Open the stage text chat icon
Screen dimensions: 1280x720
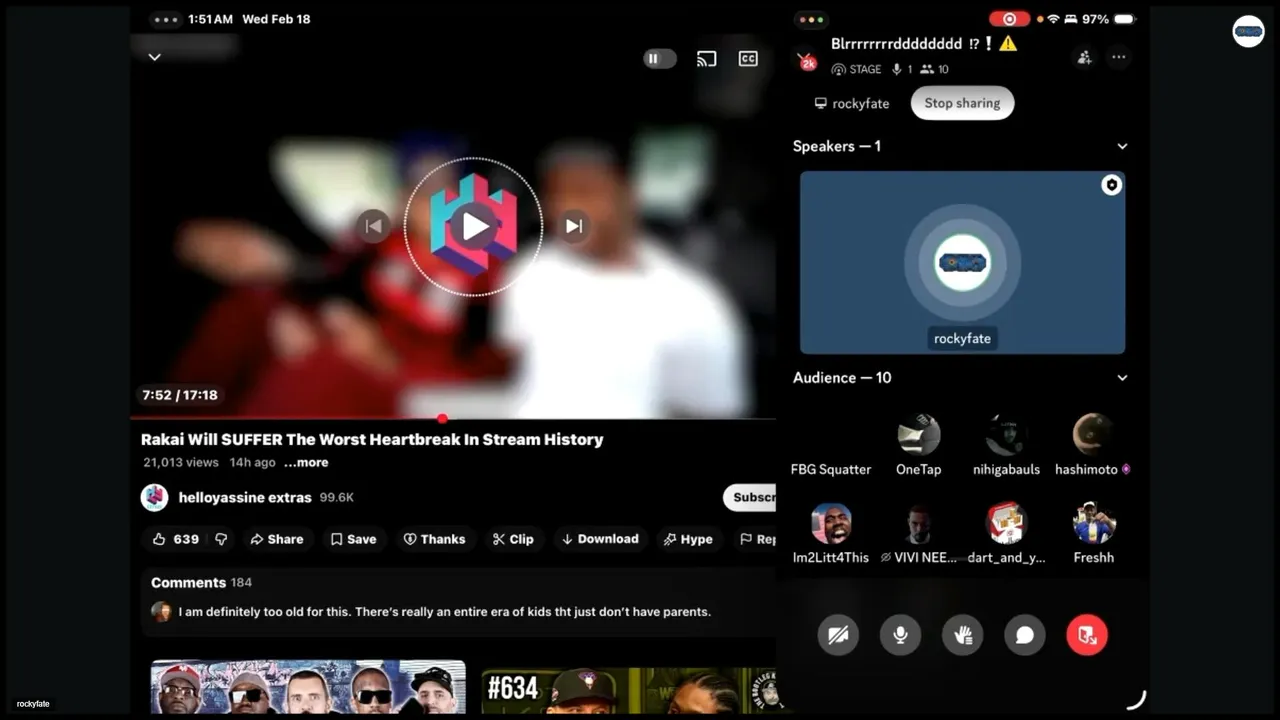pos(1025,635)
